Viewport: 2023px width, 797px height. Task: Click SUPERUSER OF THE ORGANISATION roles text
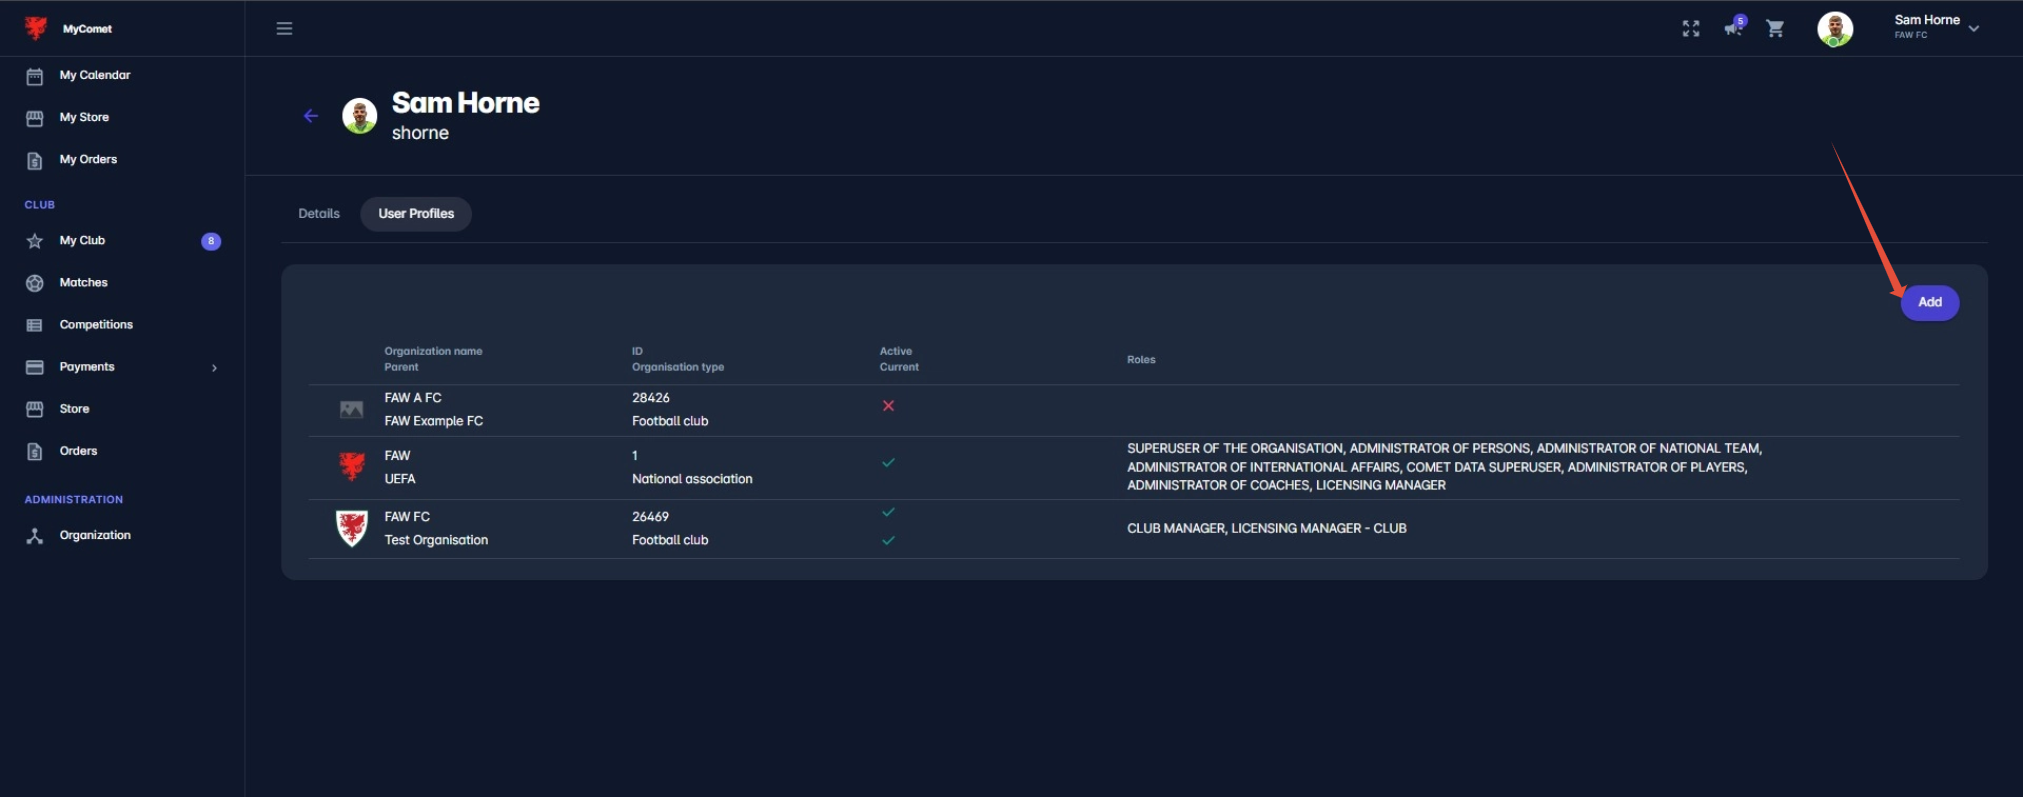[x=1444, y=467]
